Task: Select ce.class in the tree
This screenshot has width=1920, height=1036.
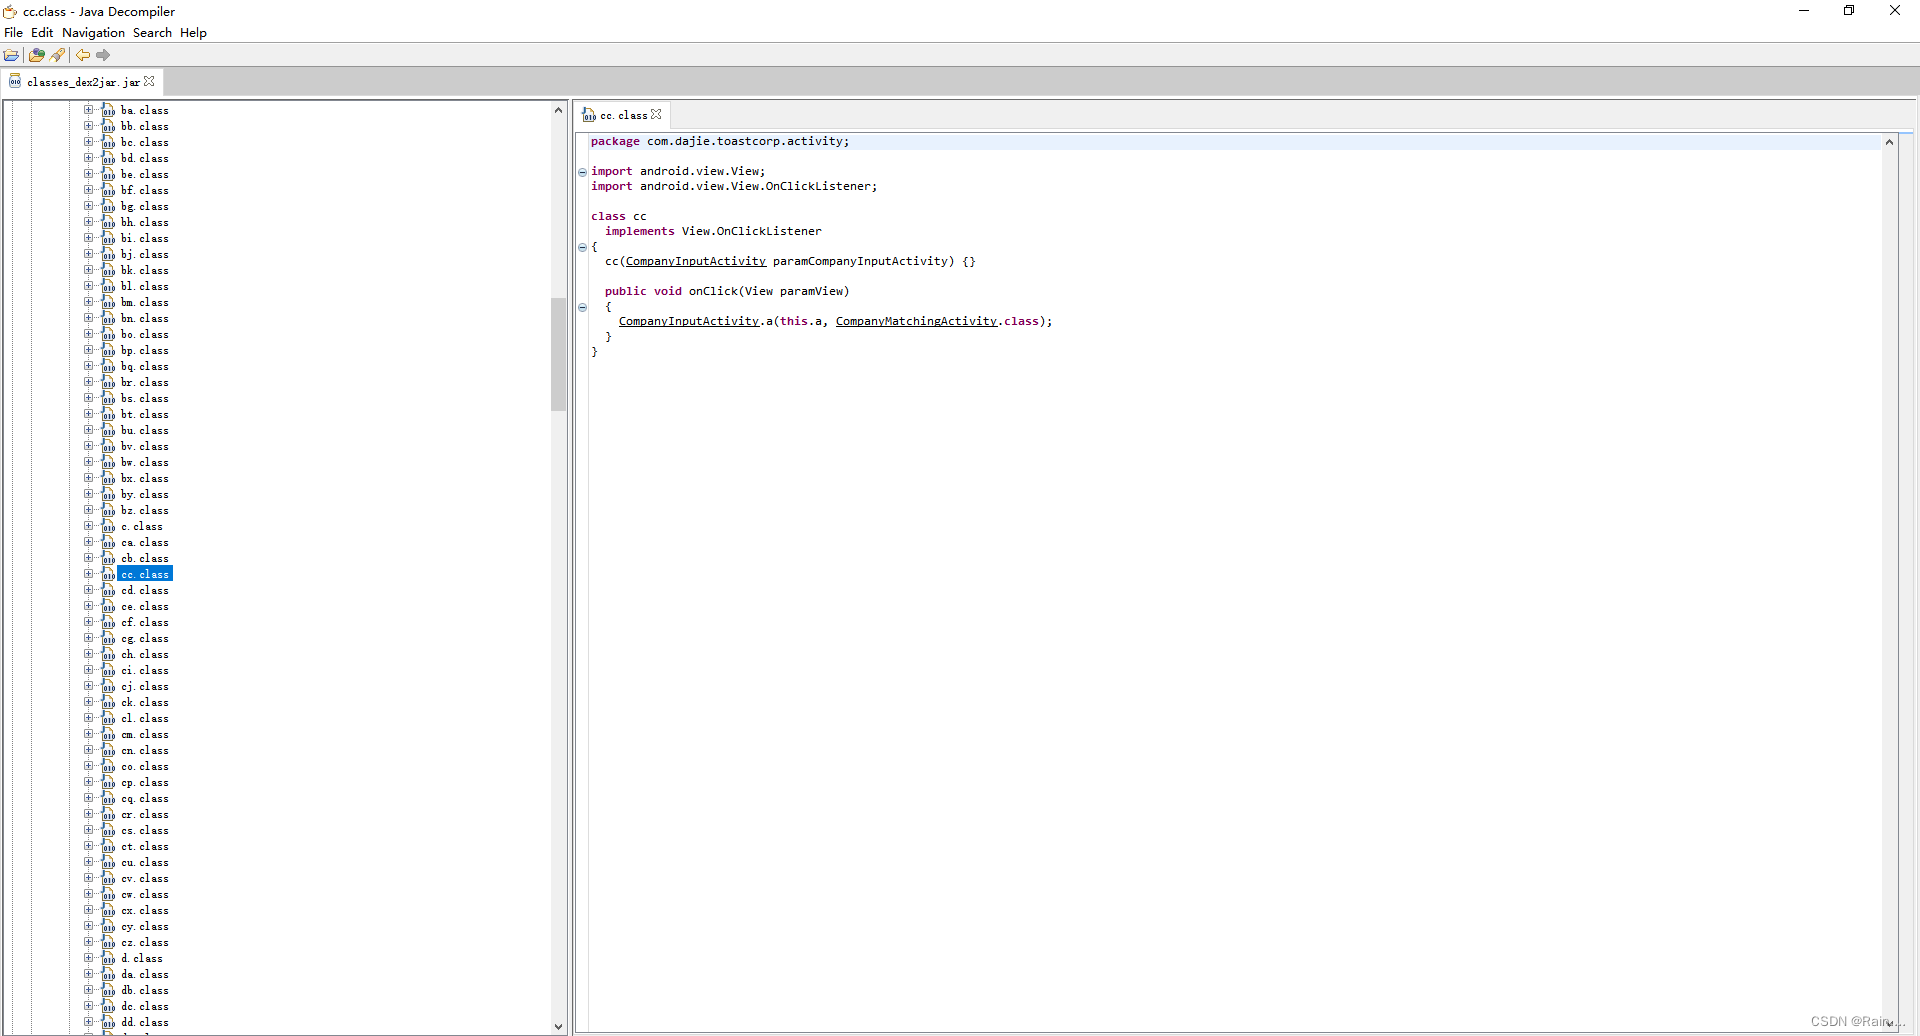Action: click(x=145, y=606)
